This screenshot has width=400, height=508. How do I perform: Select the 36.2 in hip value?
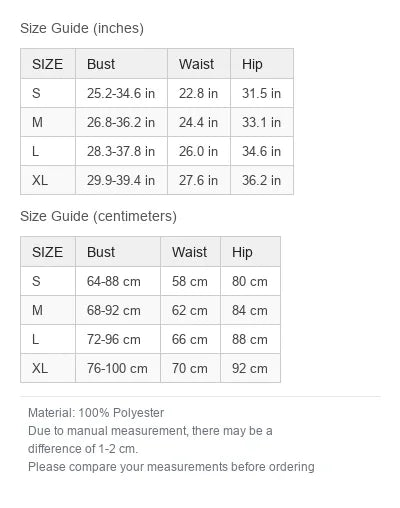[x=262, y=180]
